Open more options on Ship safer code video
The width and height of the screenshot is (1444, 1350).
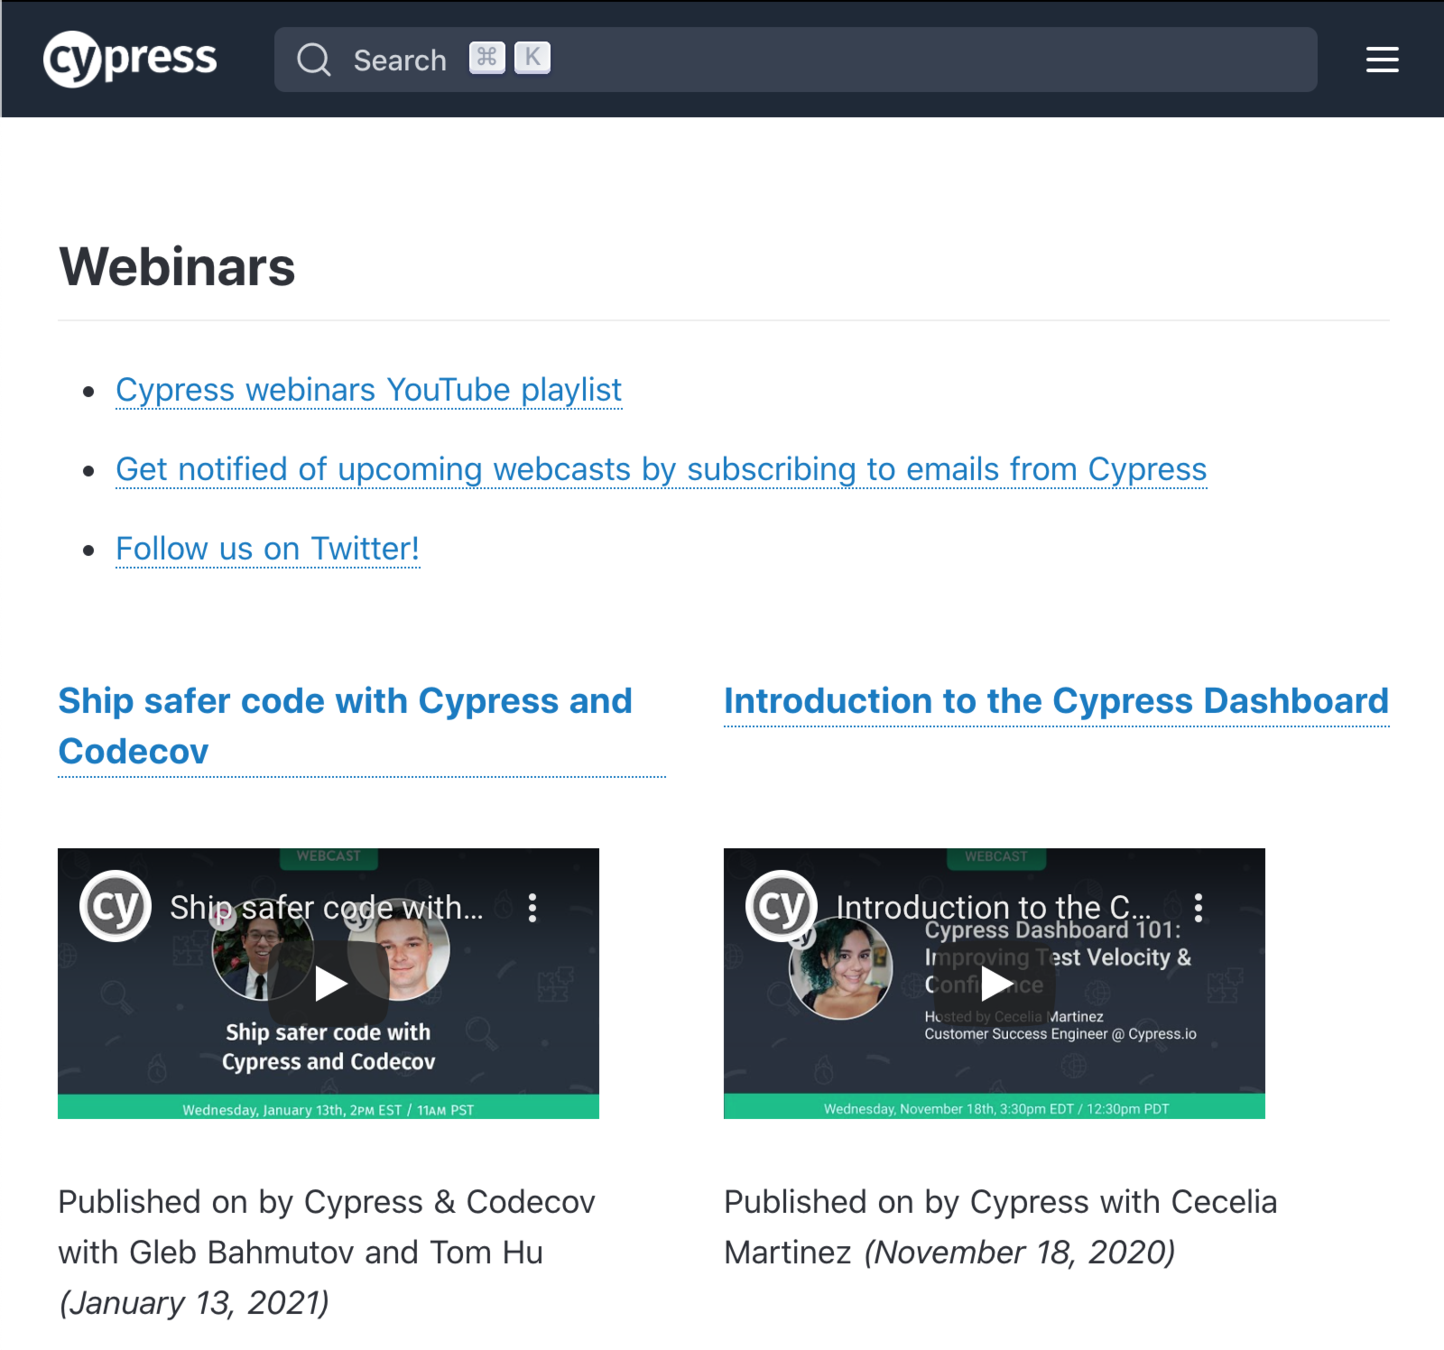point(533,907)
